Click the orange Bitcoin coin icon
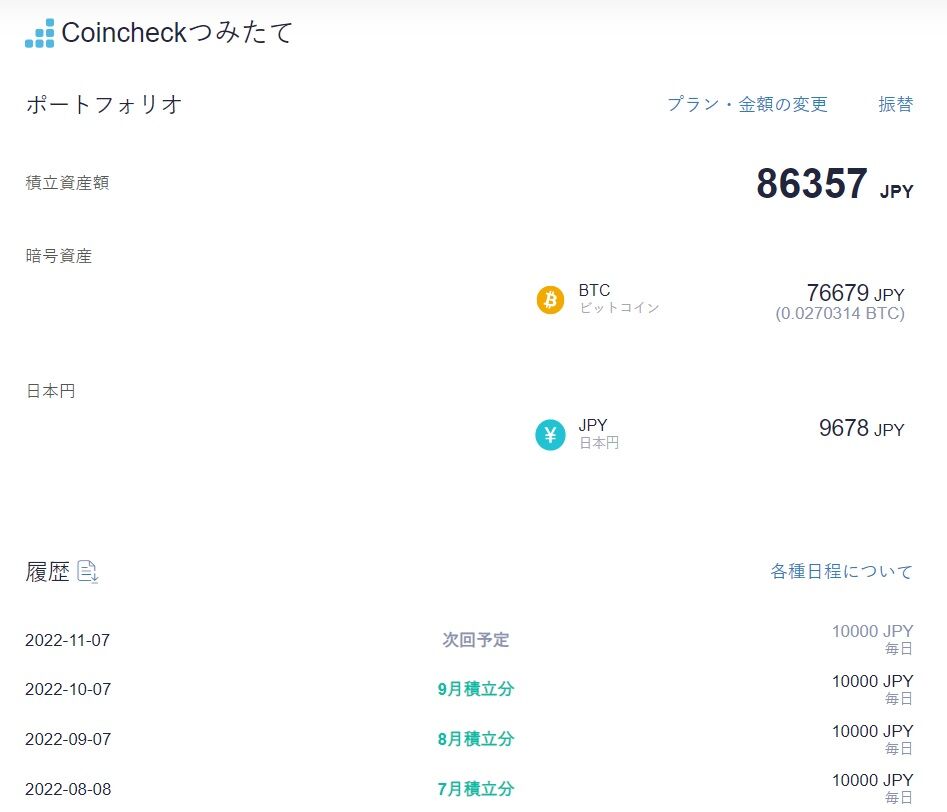Viewport: 947px width, 812px height. pos(550,300)
